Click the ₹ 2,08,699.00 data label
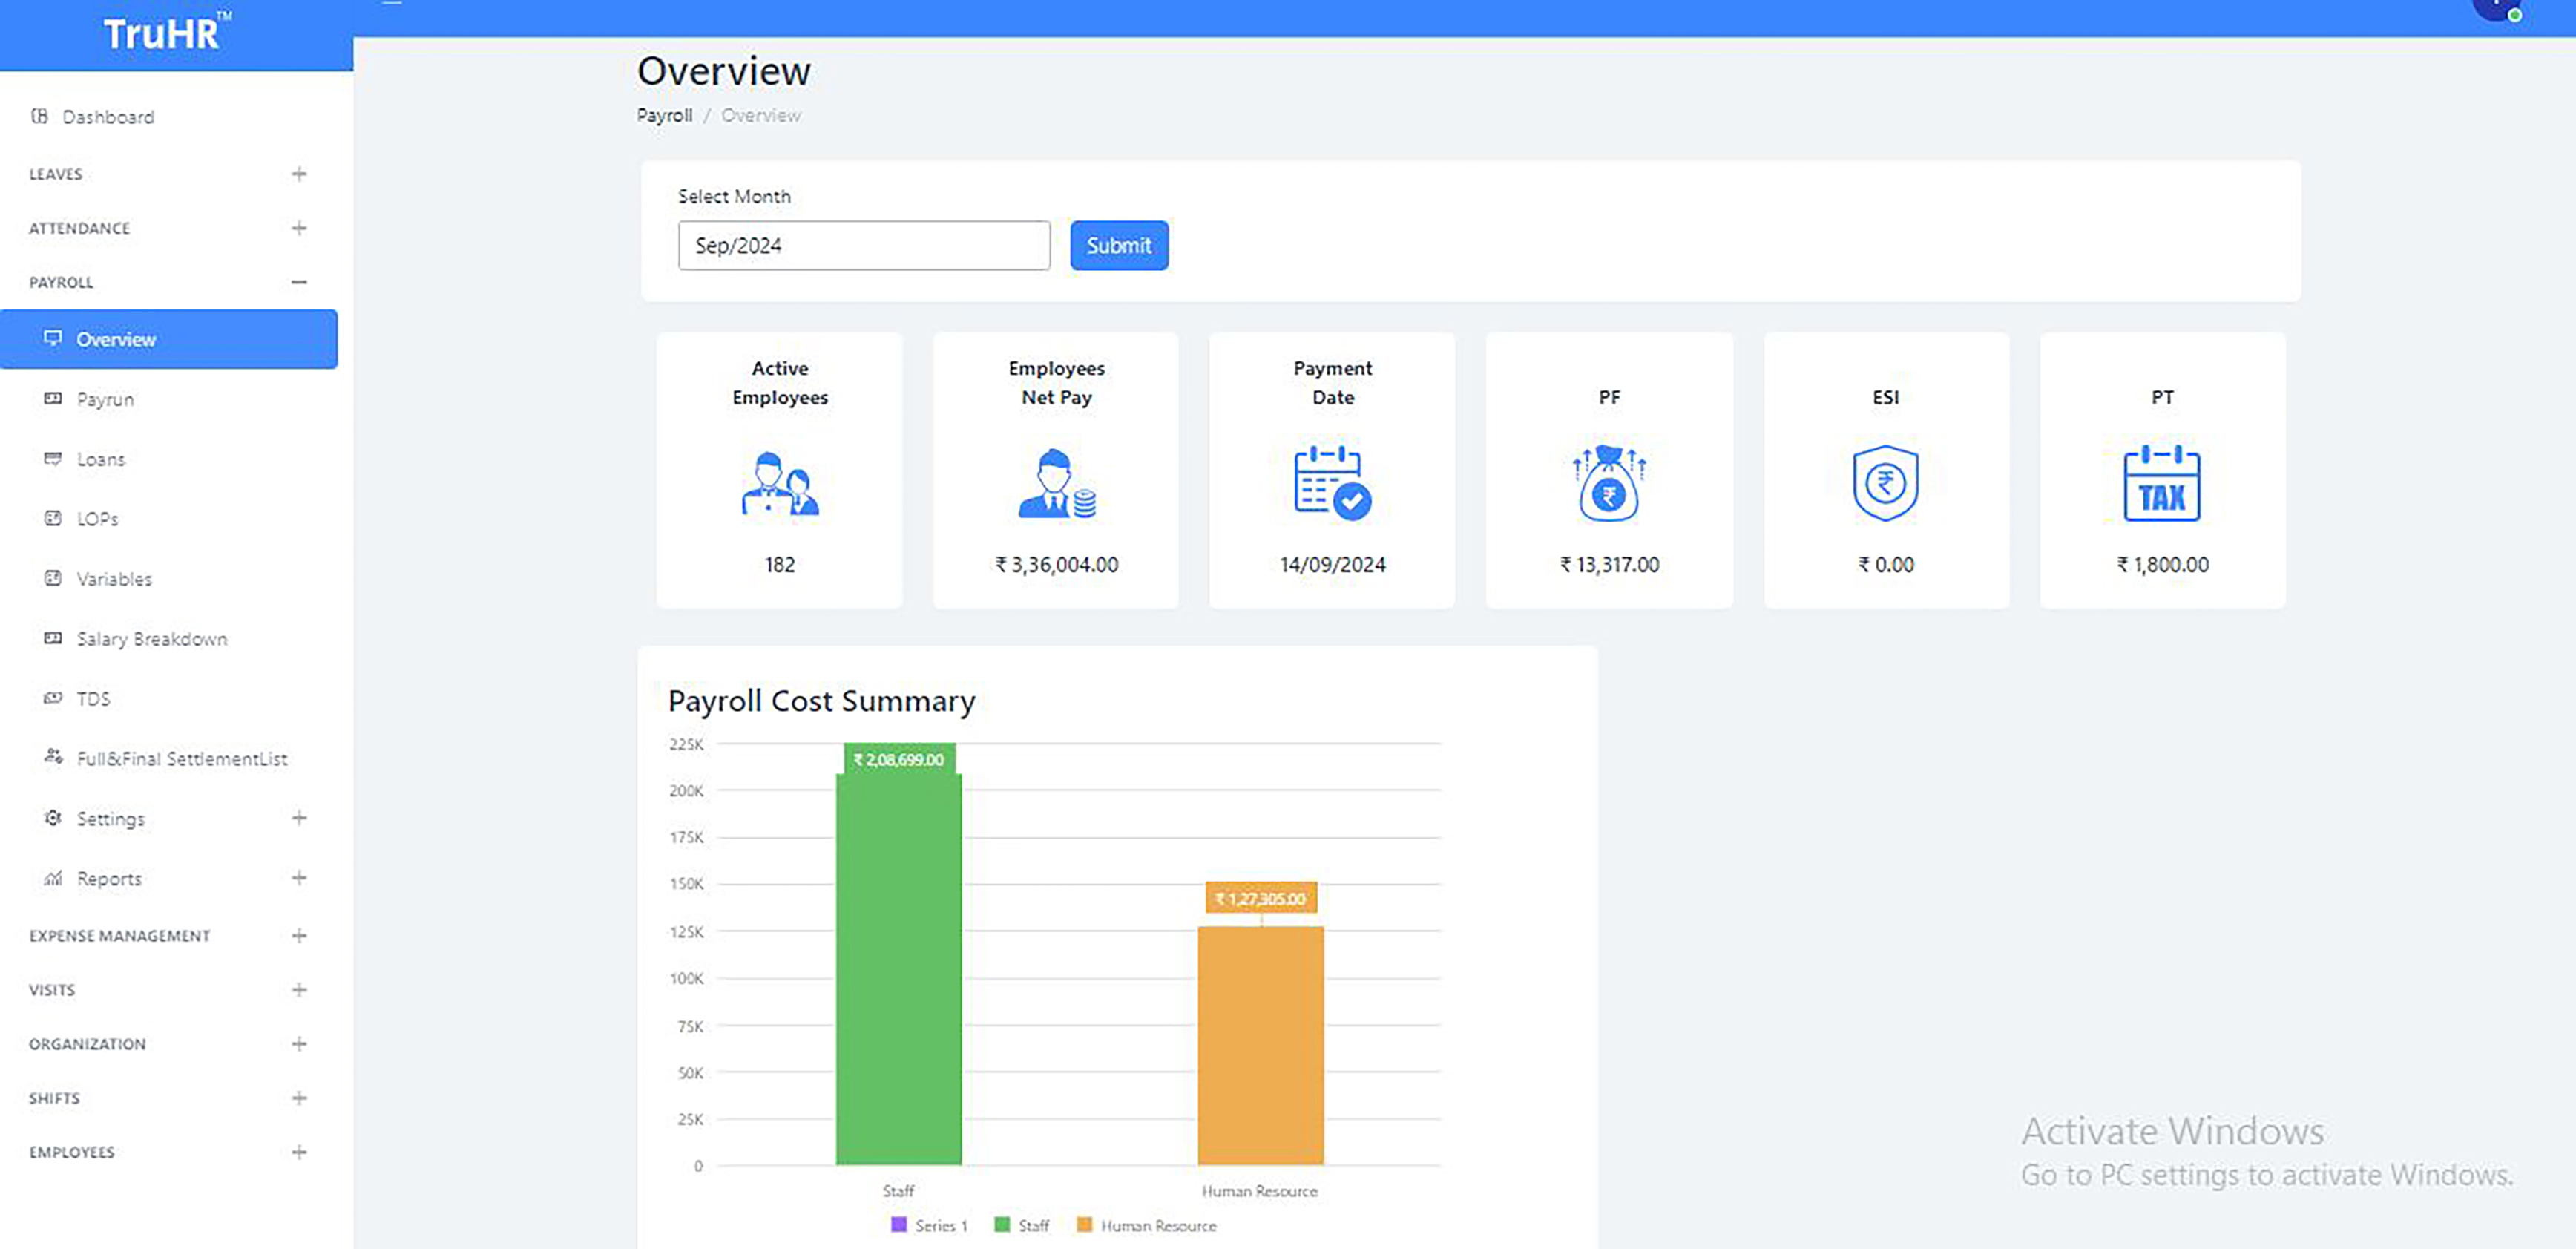The image size is (2576, 1249). click(x=899, y=759)
